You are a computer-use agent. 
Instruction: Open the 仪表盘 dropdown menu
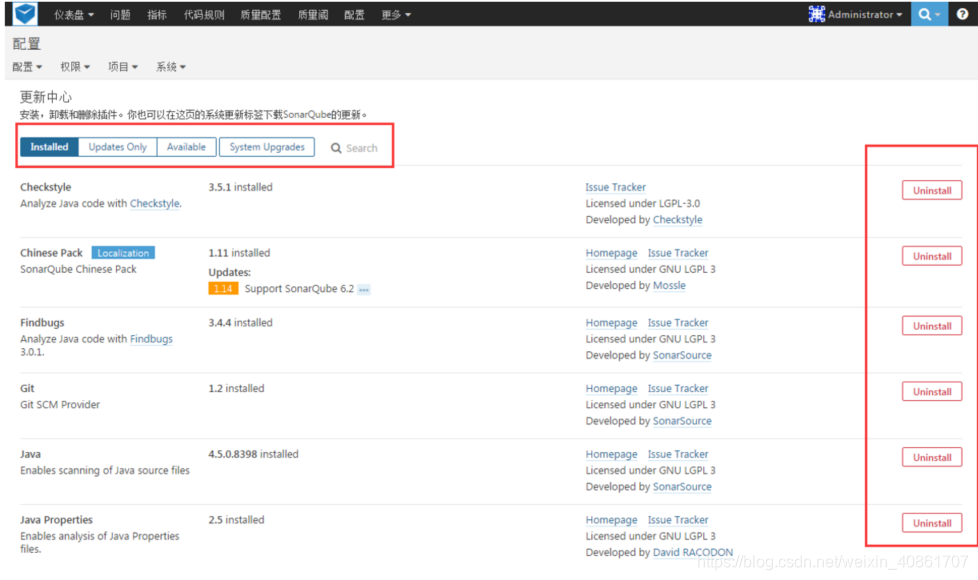74,15
